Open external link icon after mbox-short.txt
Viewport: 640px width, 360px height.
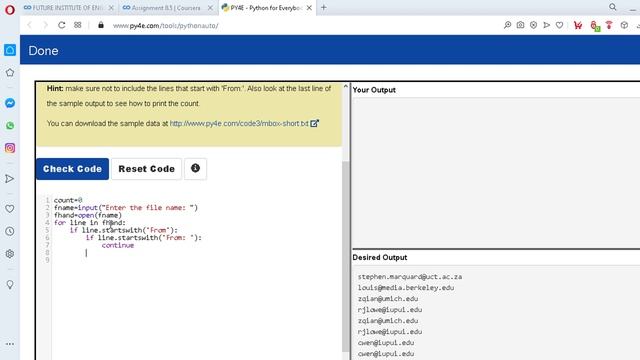click(314, 123)
